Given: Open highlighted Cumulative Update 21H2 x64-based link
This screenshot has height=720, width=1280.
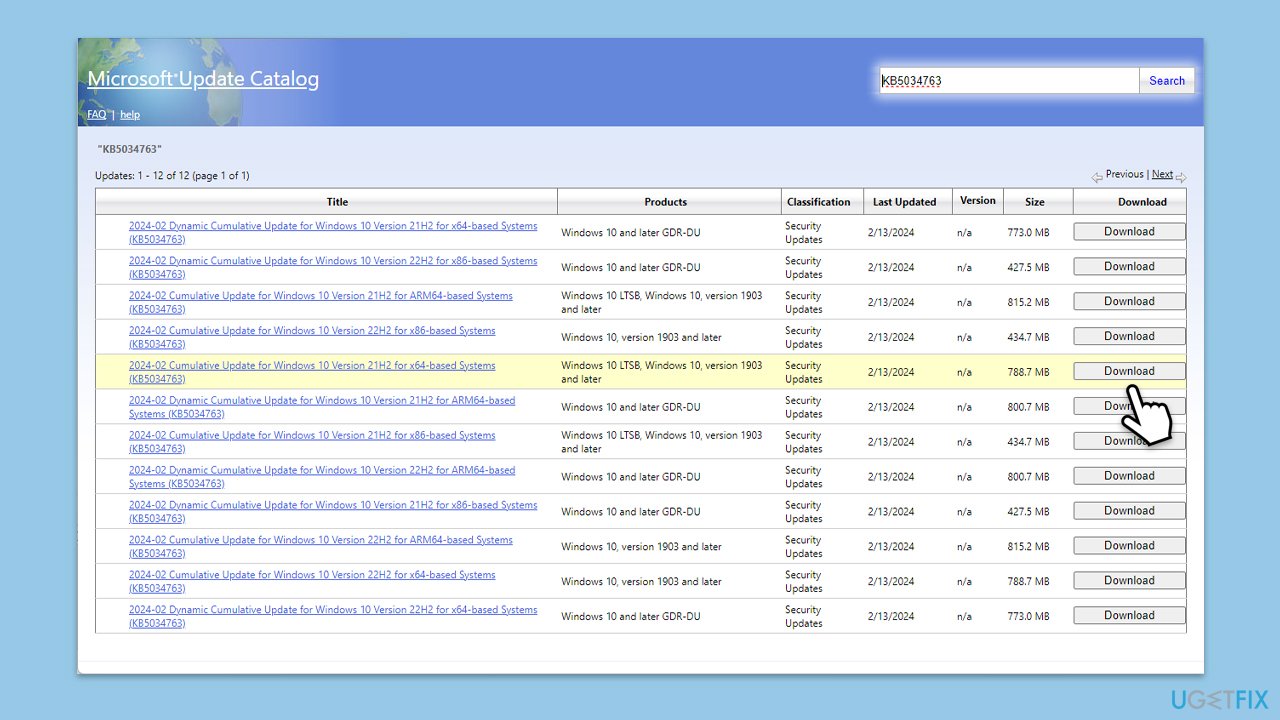Looking at the screenshot, I should [312, 373].
